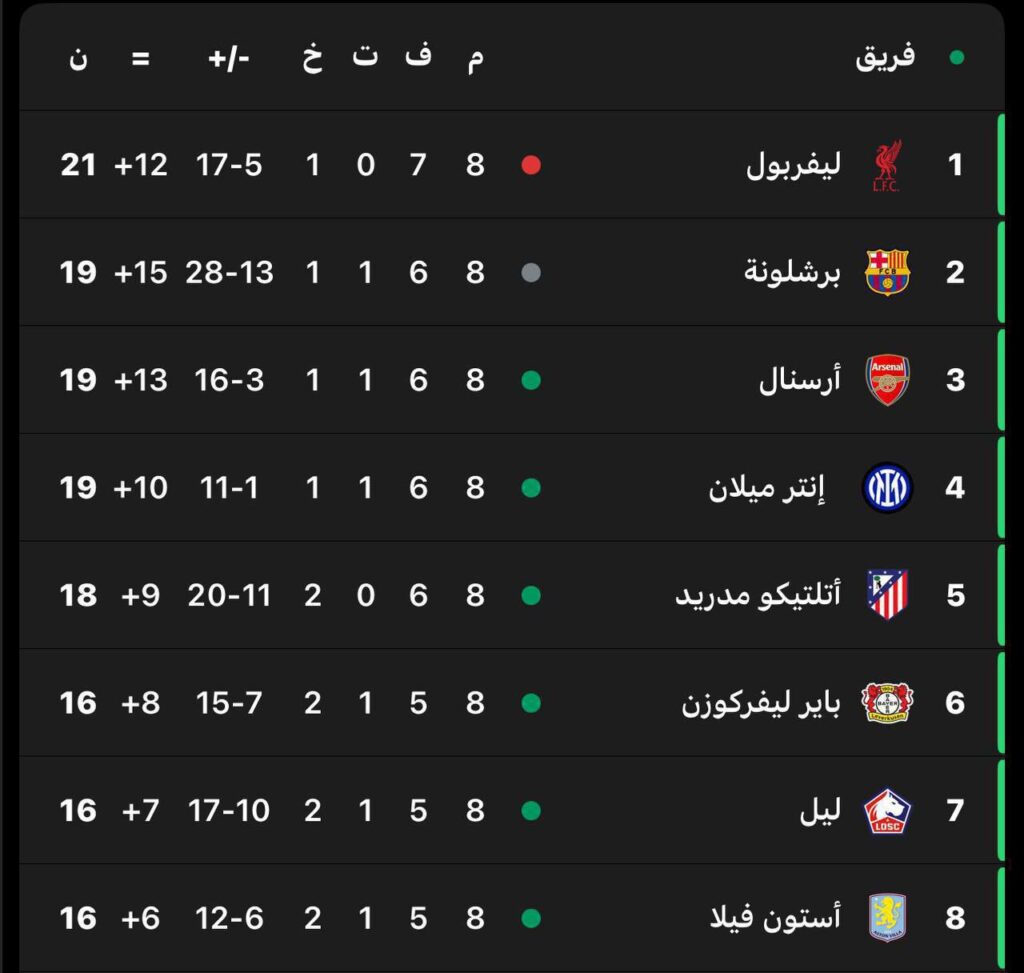Click the Bayer Leverkusen club crest
Image resolution: width=1024 pixels, height=973 pixels.
click(887, 703)
